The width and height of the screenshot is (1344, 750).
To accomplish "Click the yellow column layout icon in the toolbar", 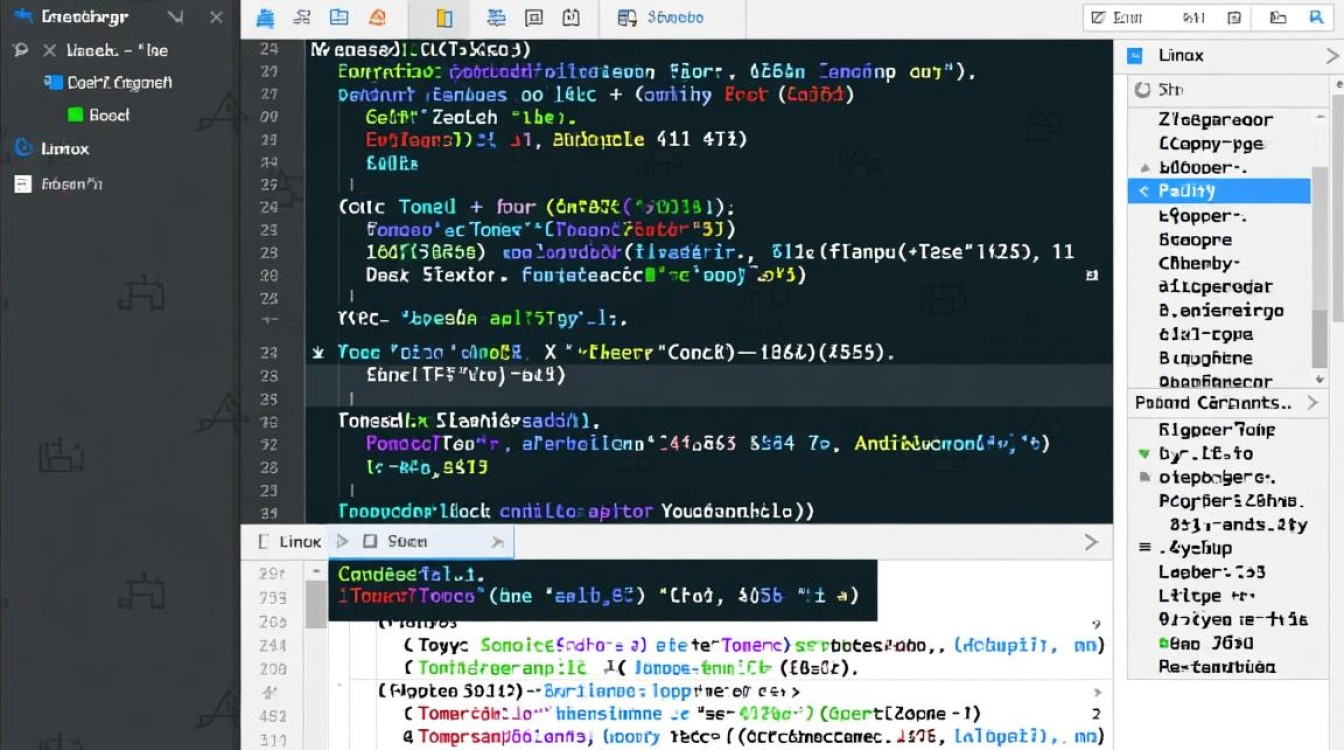I will pos(444,18).
